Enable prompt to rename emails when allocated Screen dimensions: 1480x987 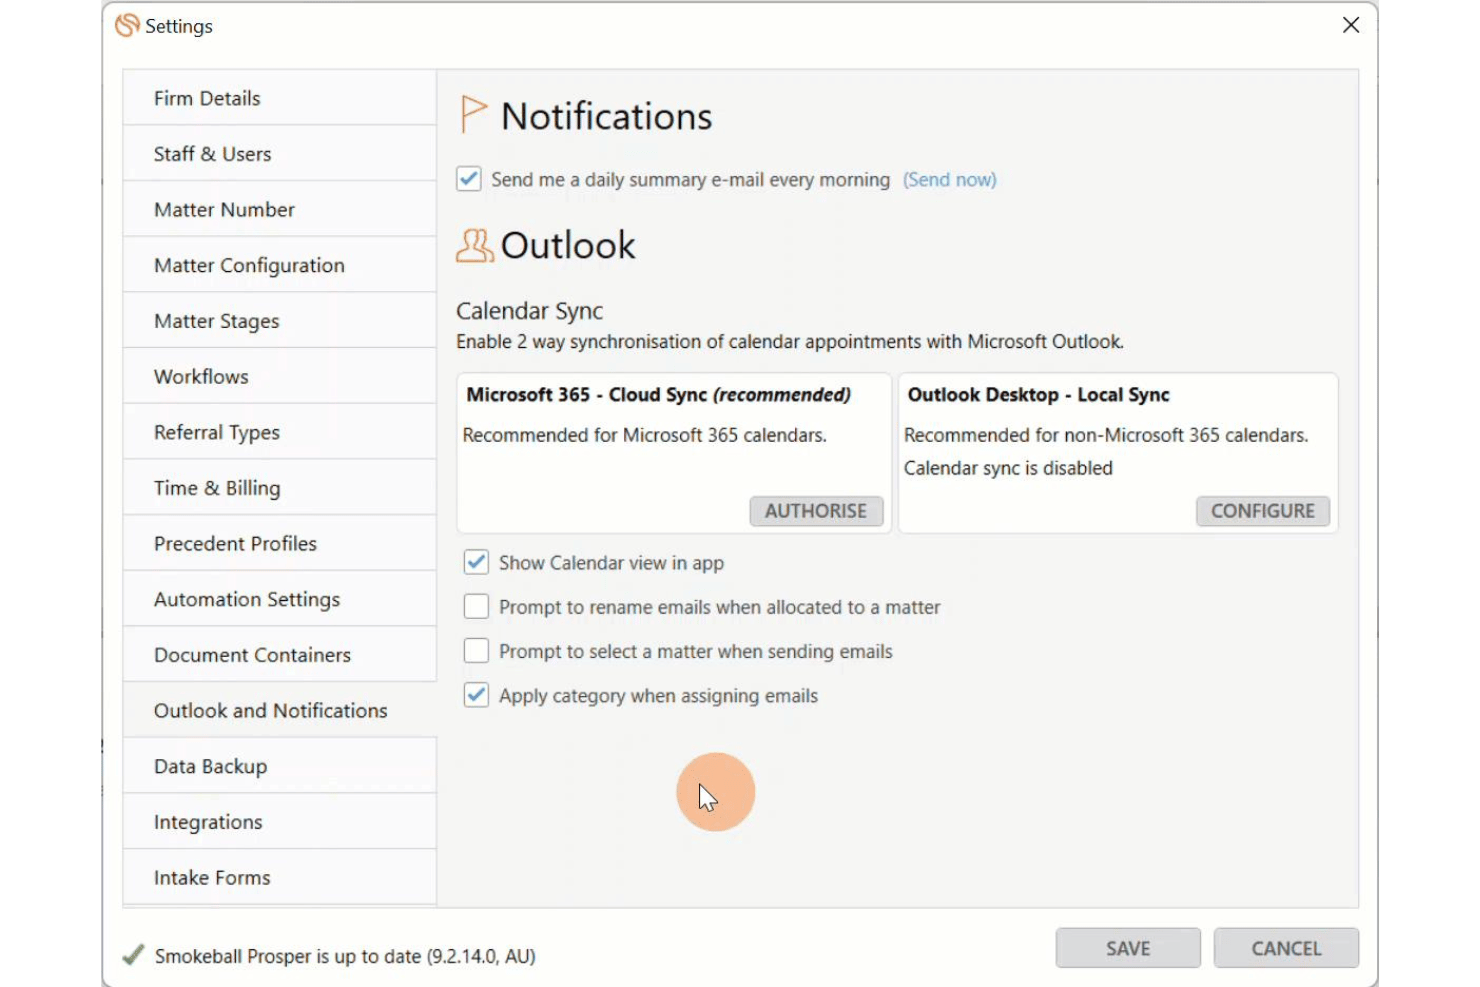476,607
